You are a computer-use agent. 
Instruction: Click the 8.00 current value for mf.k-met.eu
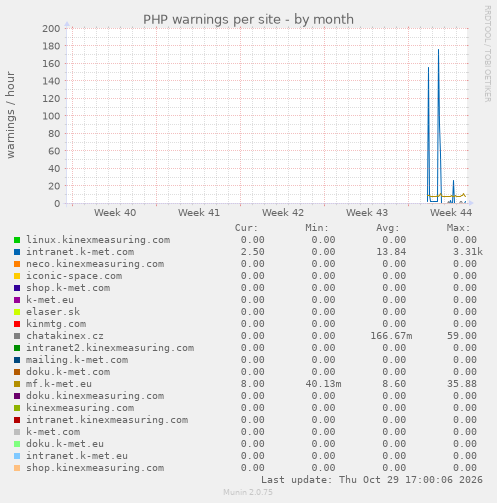[253, 384]
